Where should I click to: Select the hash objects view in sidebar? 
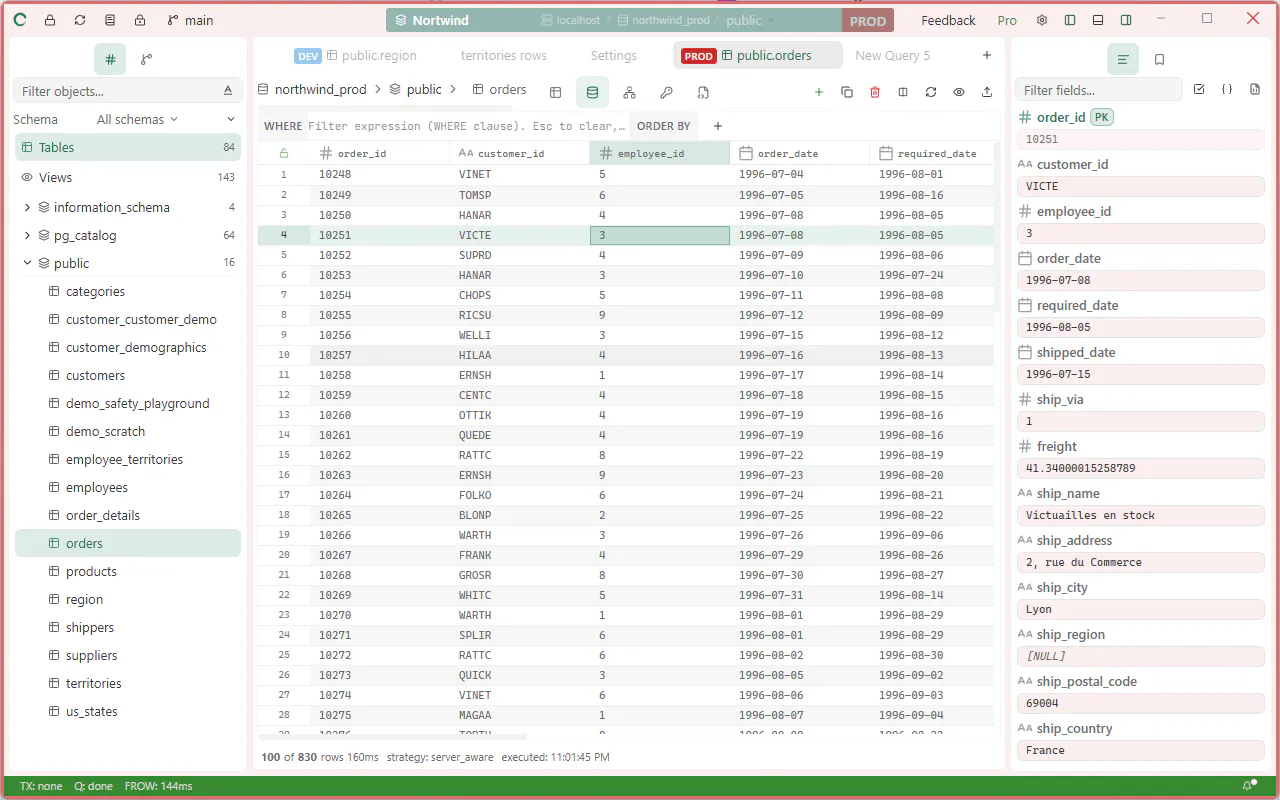point(110,59)
